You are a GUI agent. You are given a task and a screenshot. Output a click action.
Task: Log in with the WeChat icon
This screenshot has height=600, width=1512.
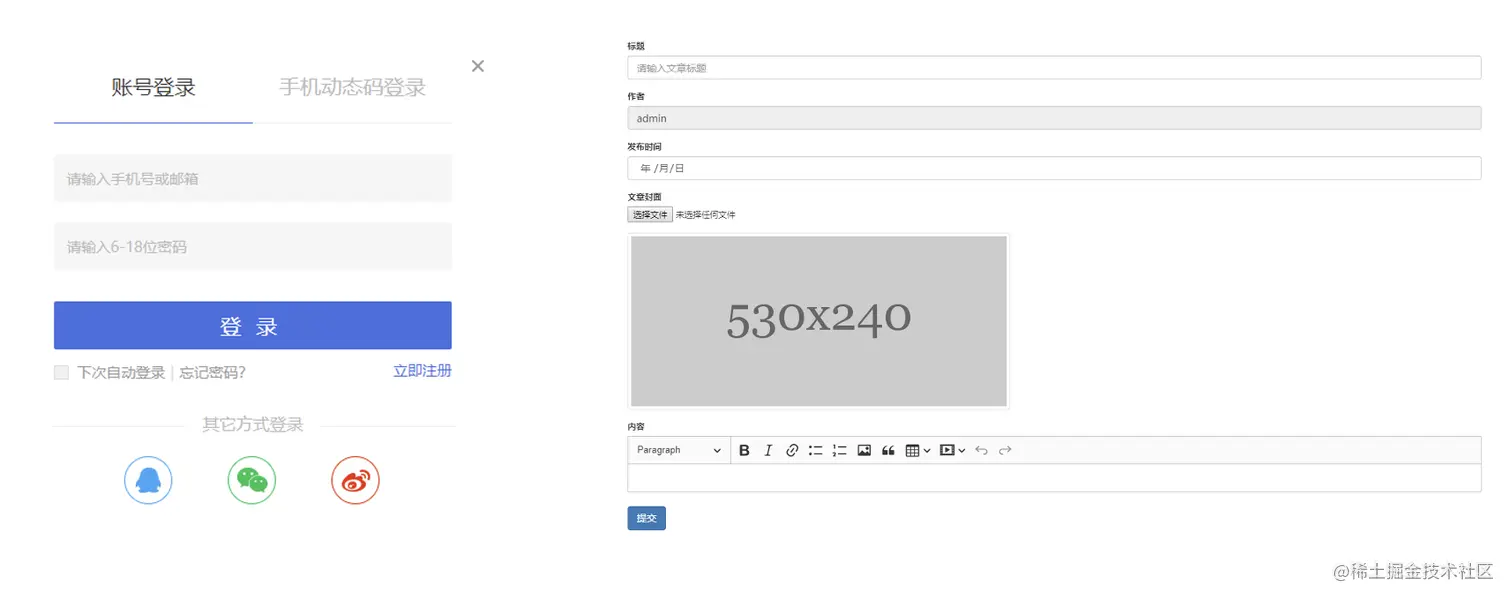coord(252,481)
